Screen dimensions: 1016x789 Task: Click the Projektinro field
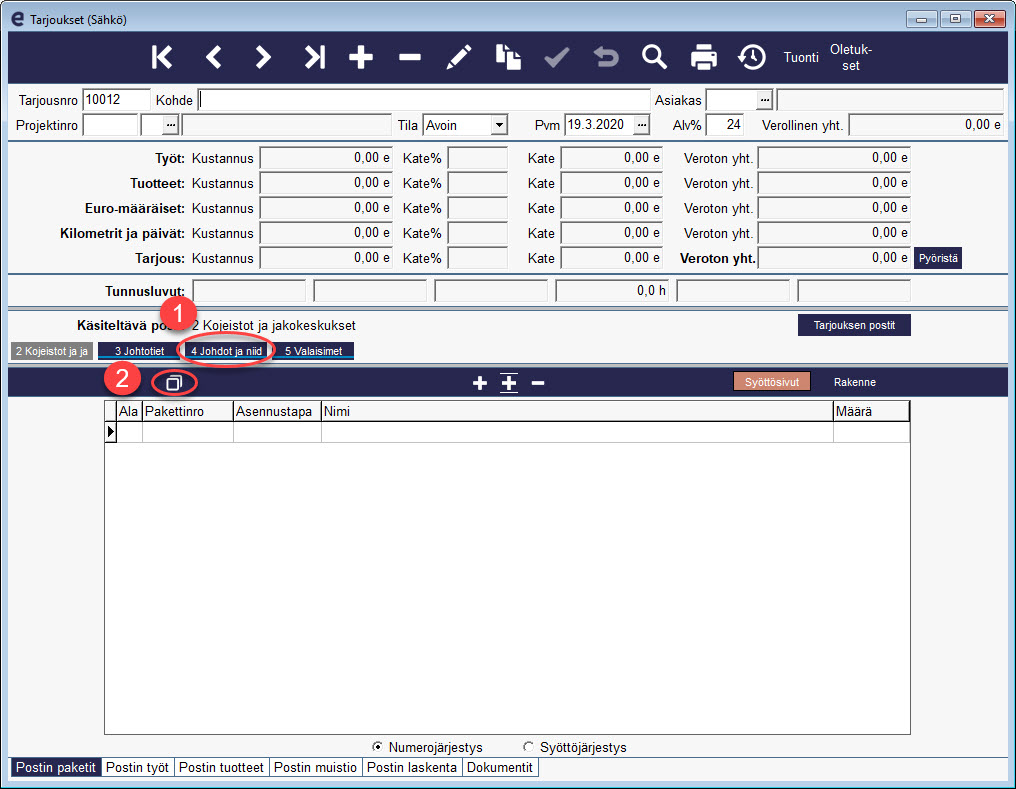(110, 125)
